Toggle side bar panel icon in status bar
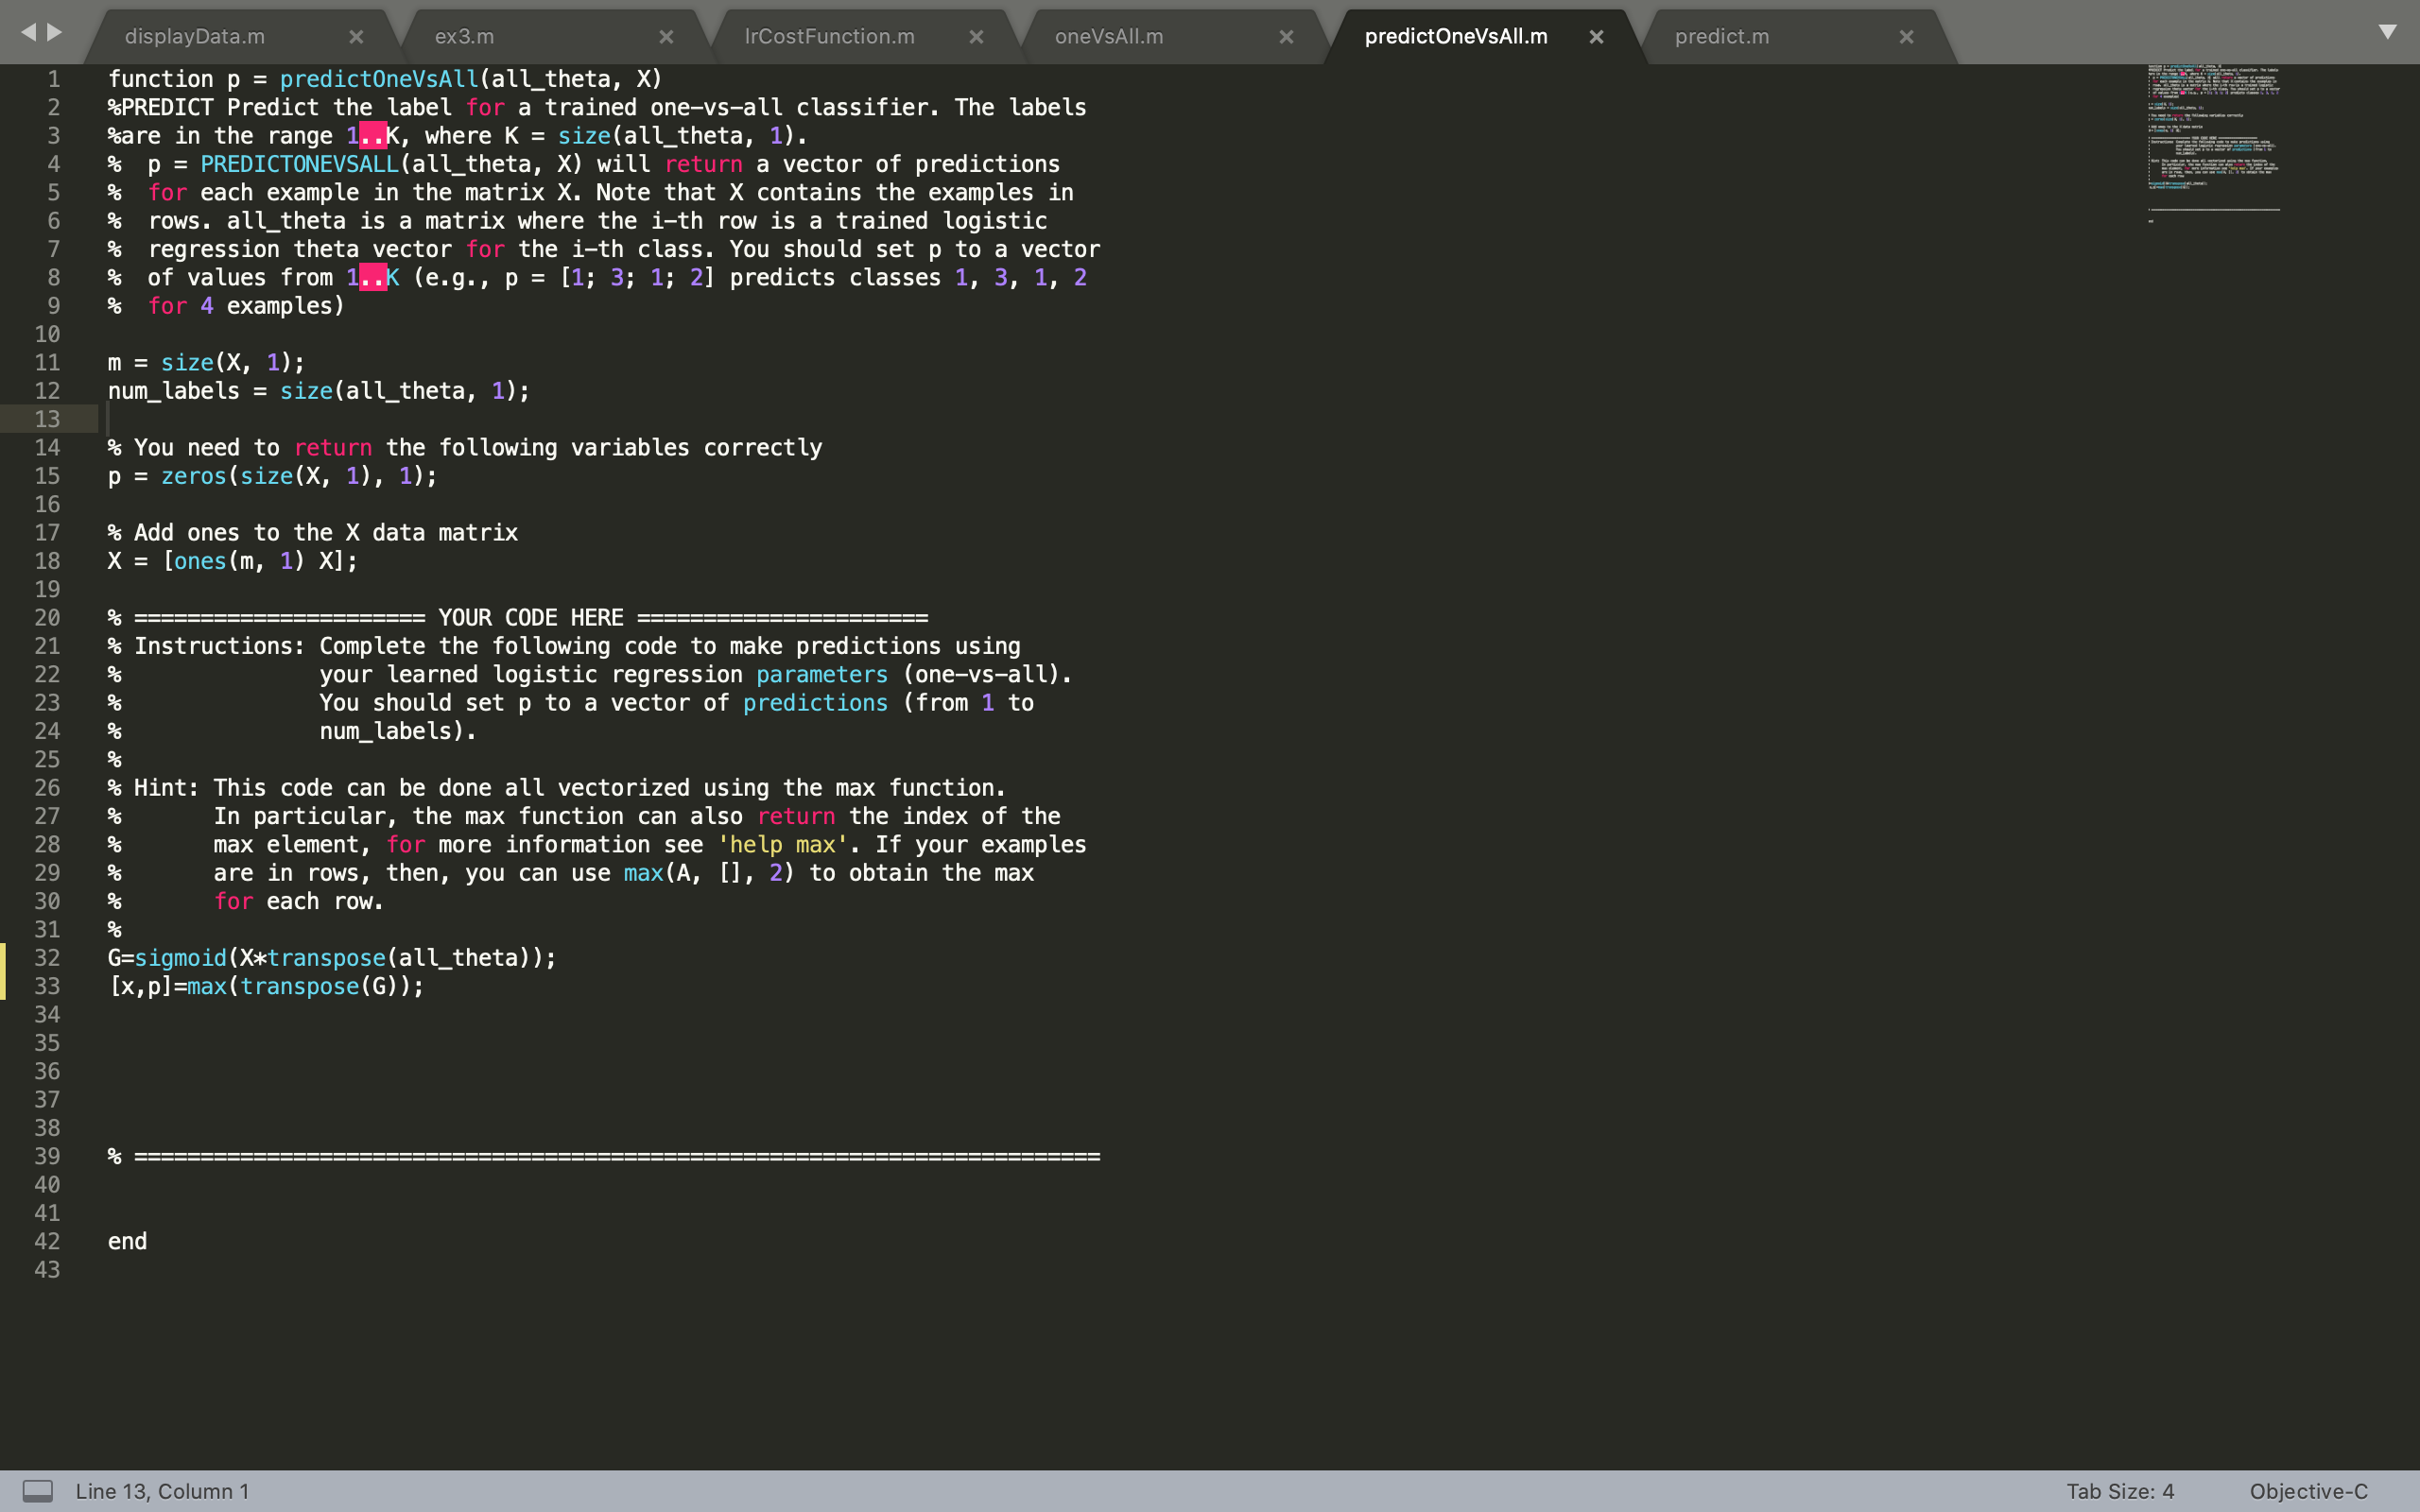The height and width of the screenshot is (1512, 2420). pyautogui.click(x=38, y=1491)
